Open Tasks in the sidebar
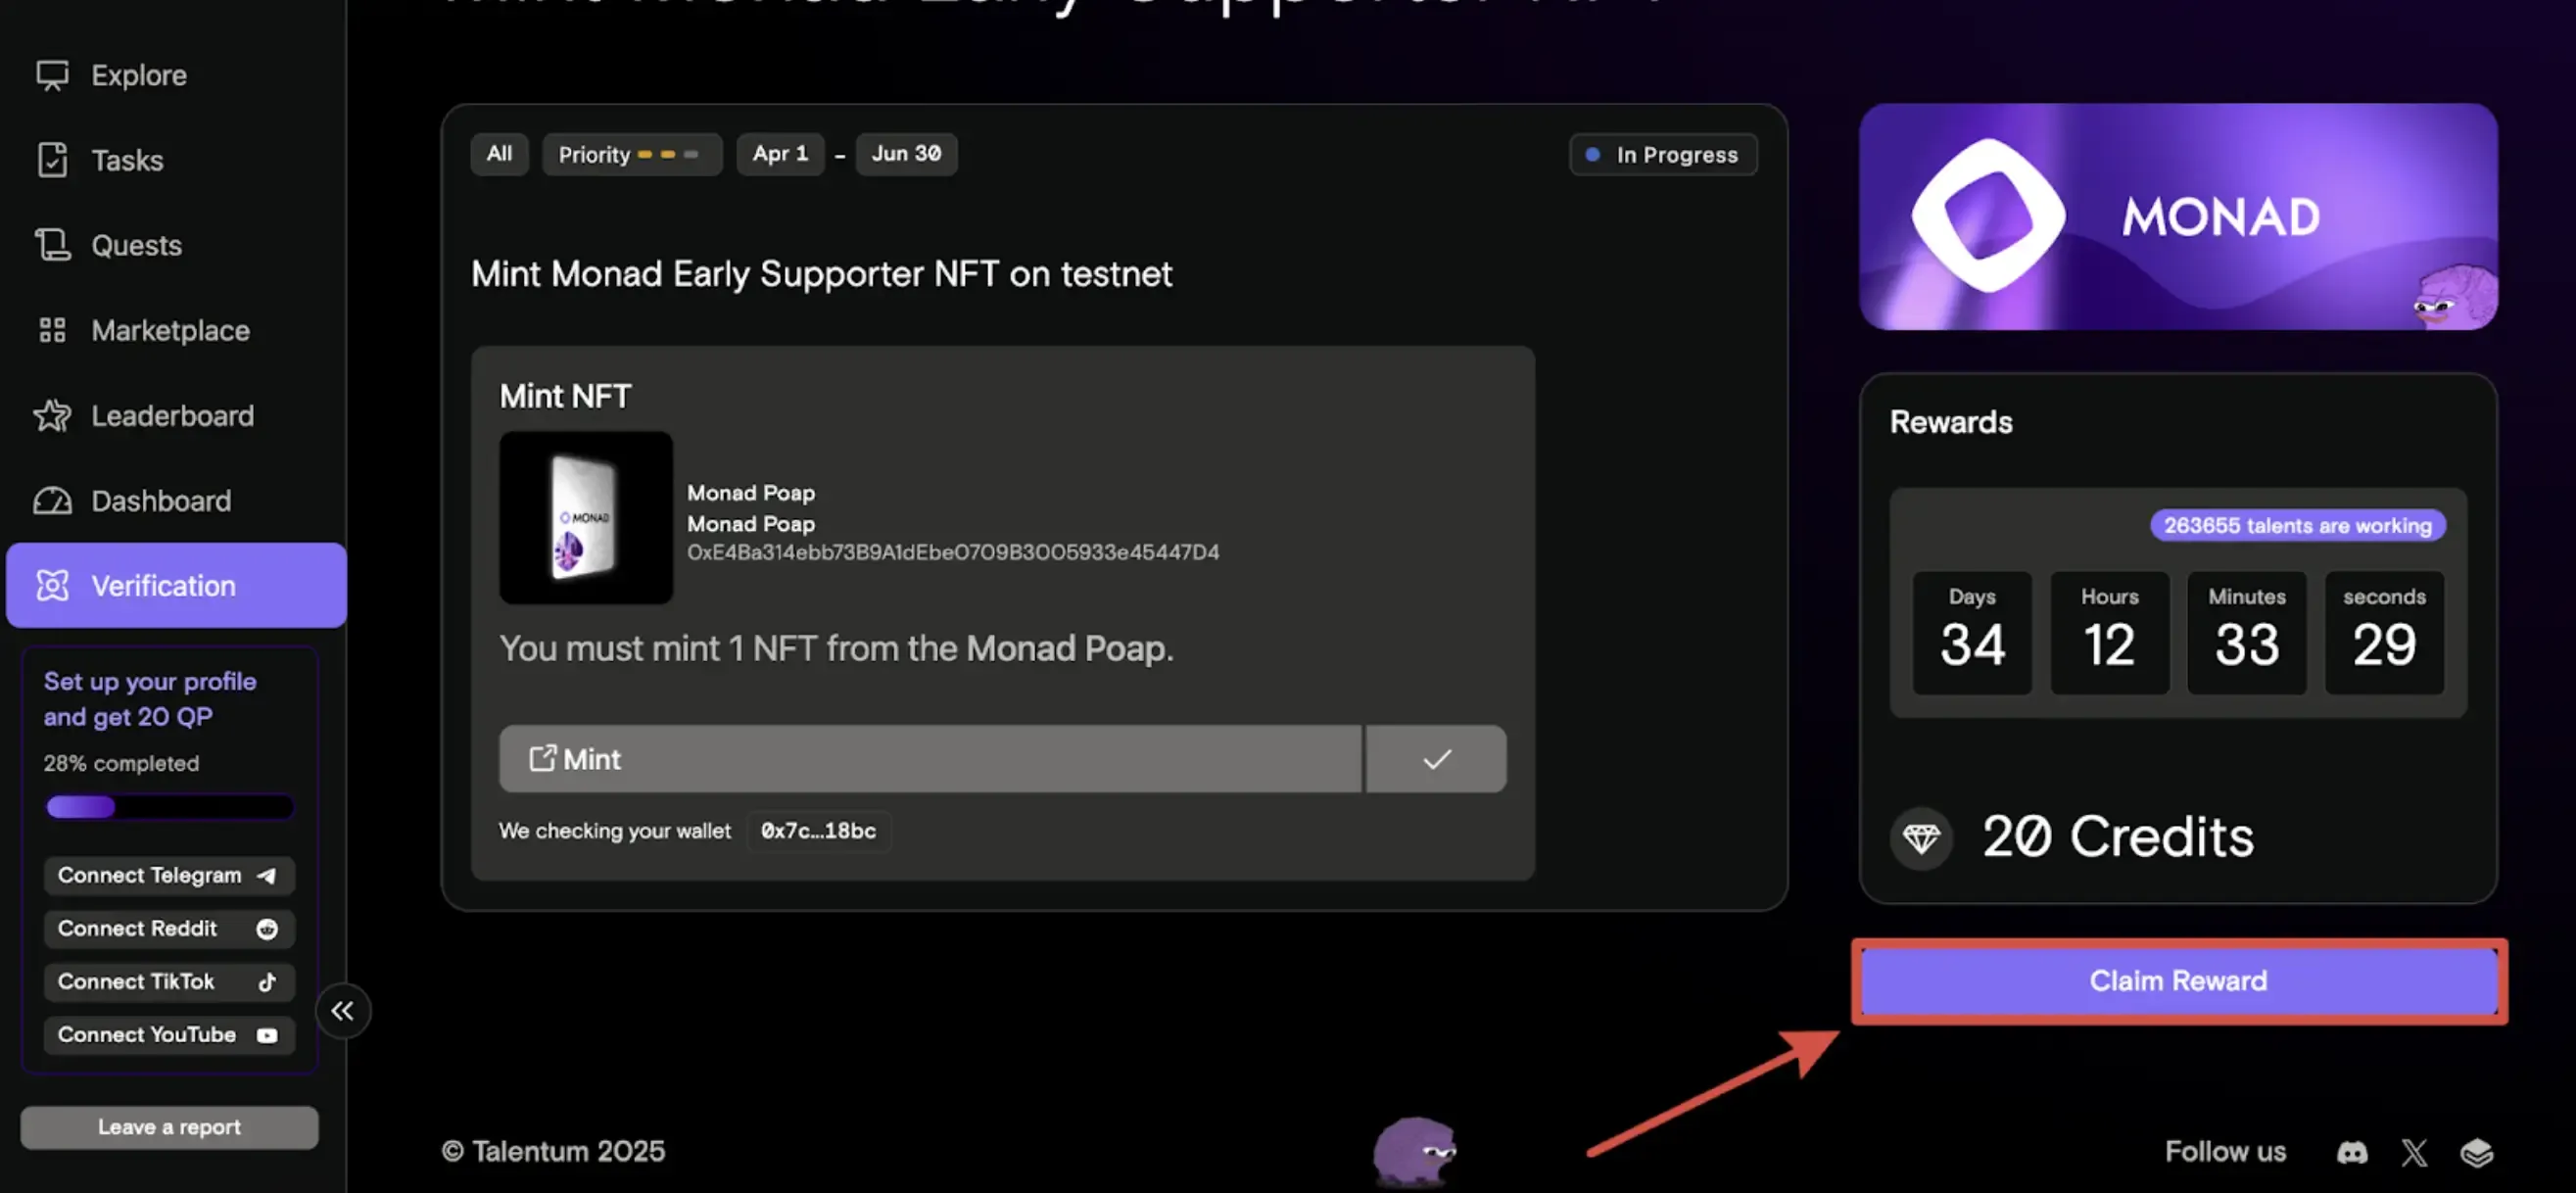 point(126,160)
